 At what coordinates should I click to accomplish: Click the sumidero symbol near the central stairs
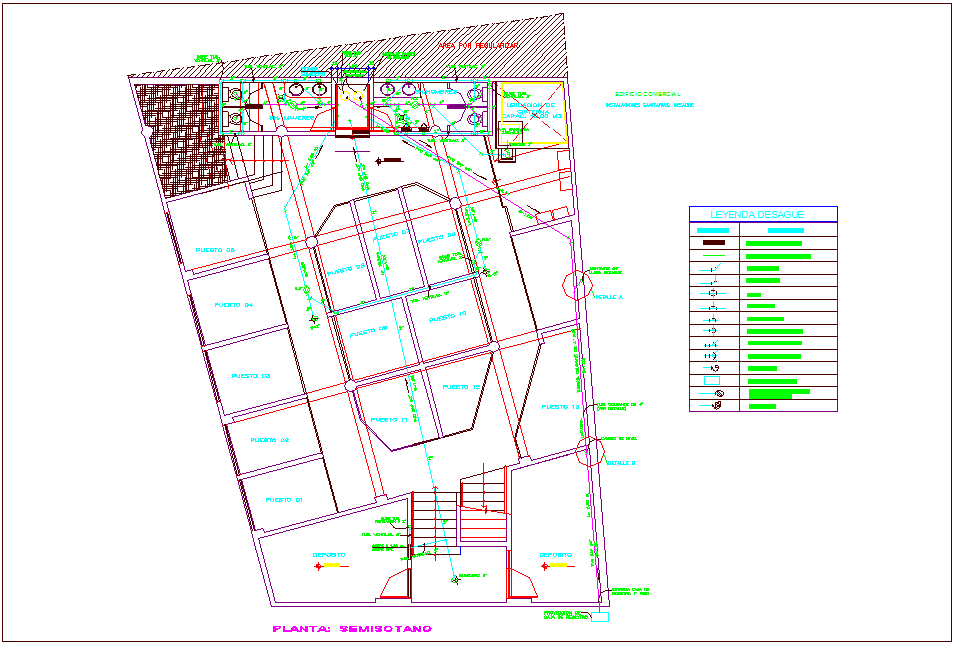454,580
